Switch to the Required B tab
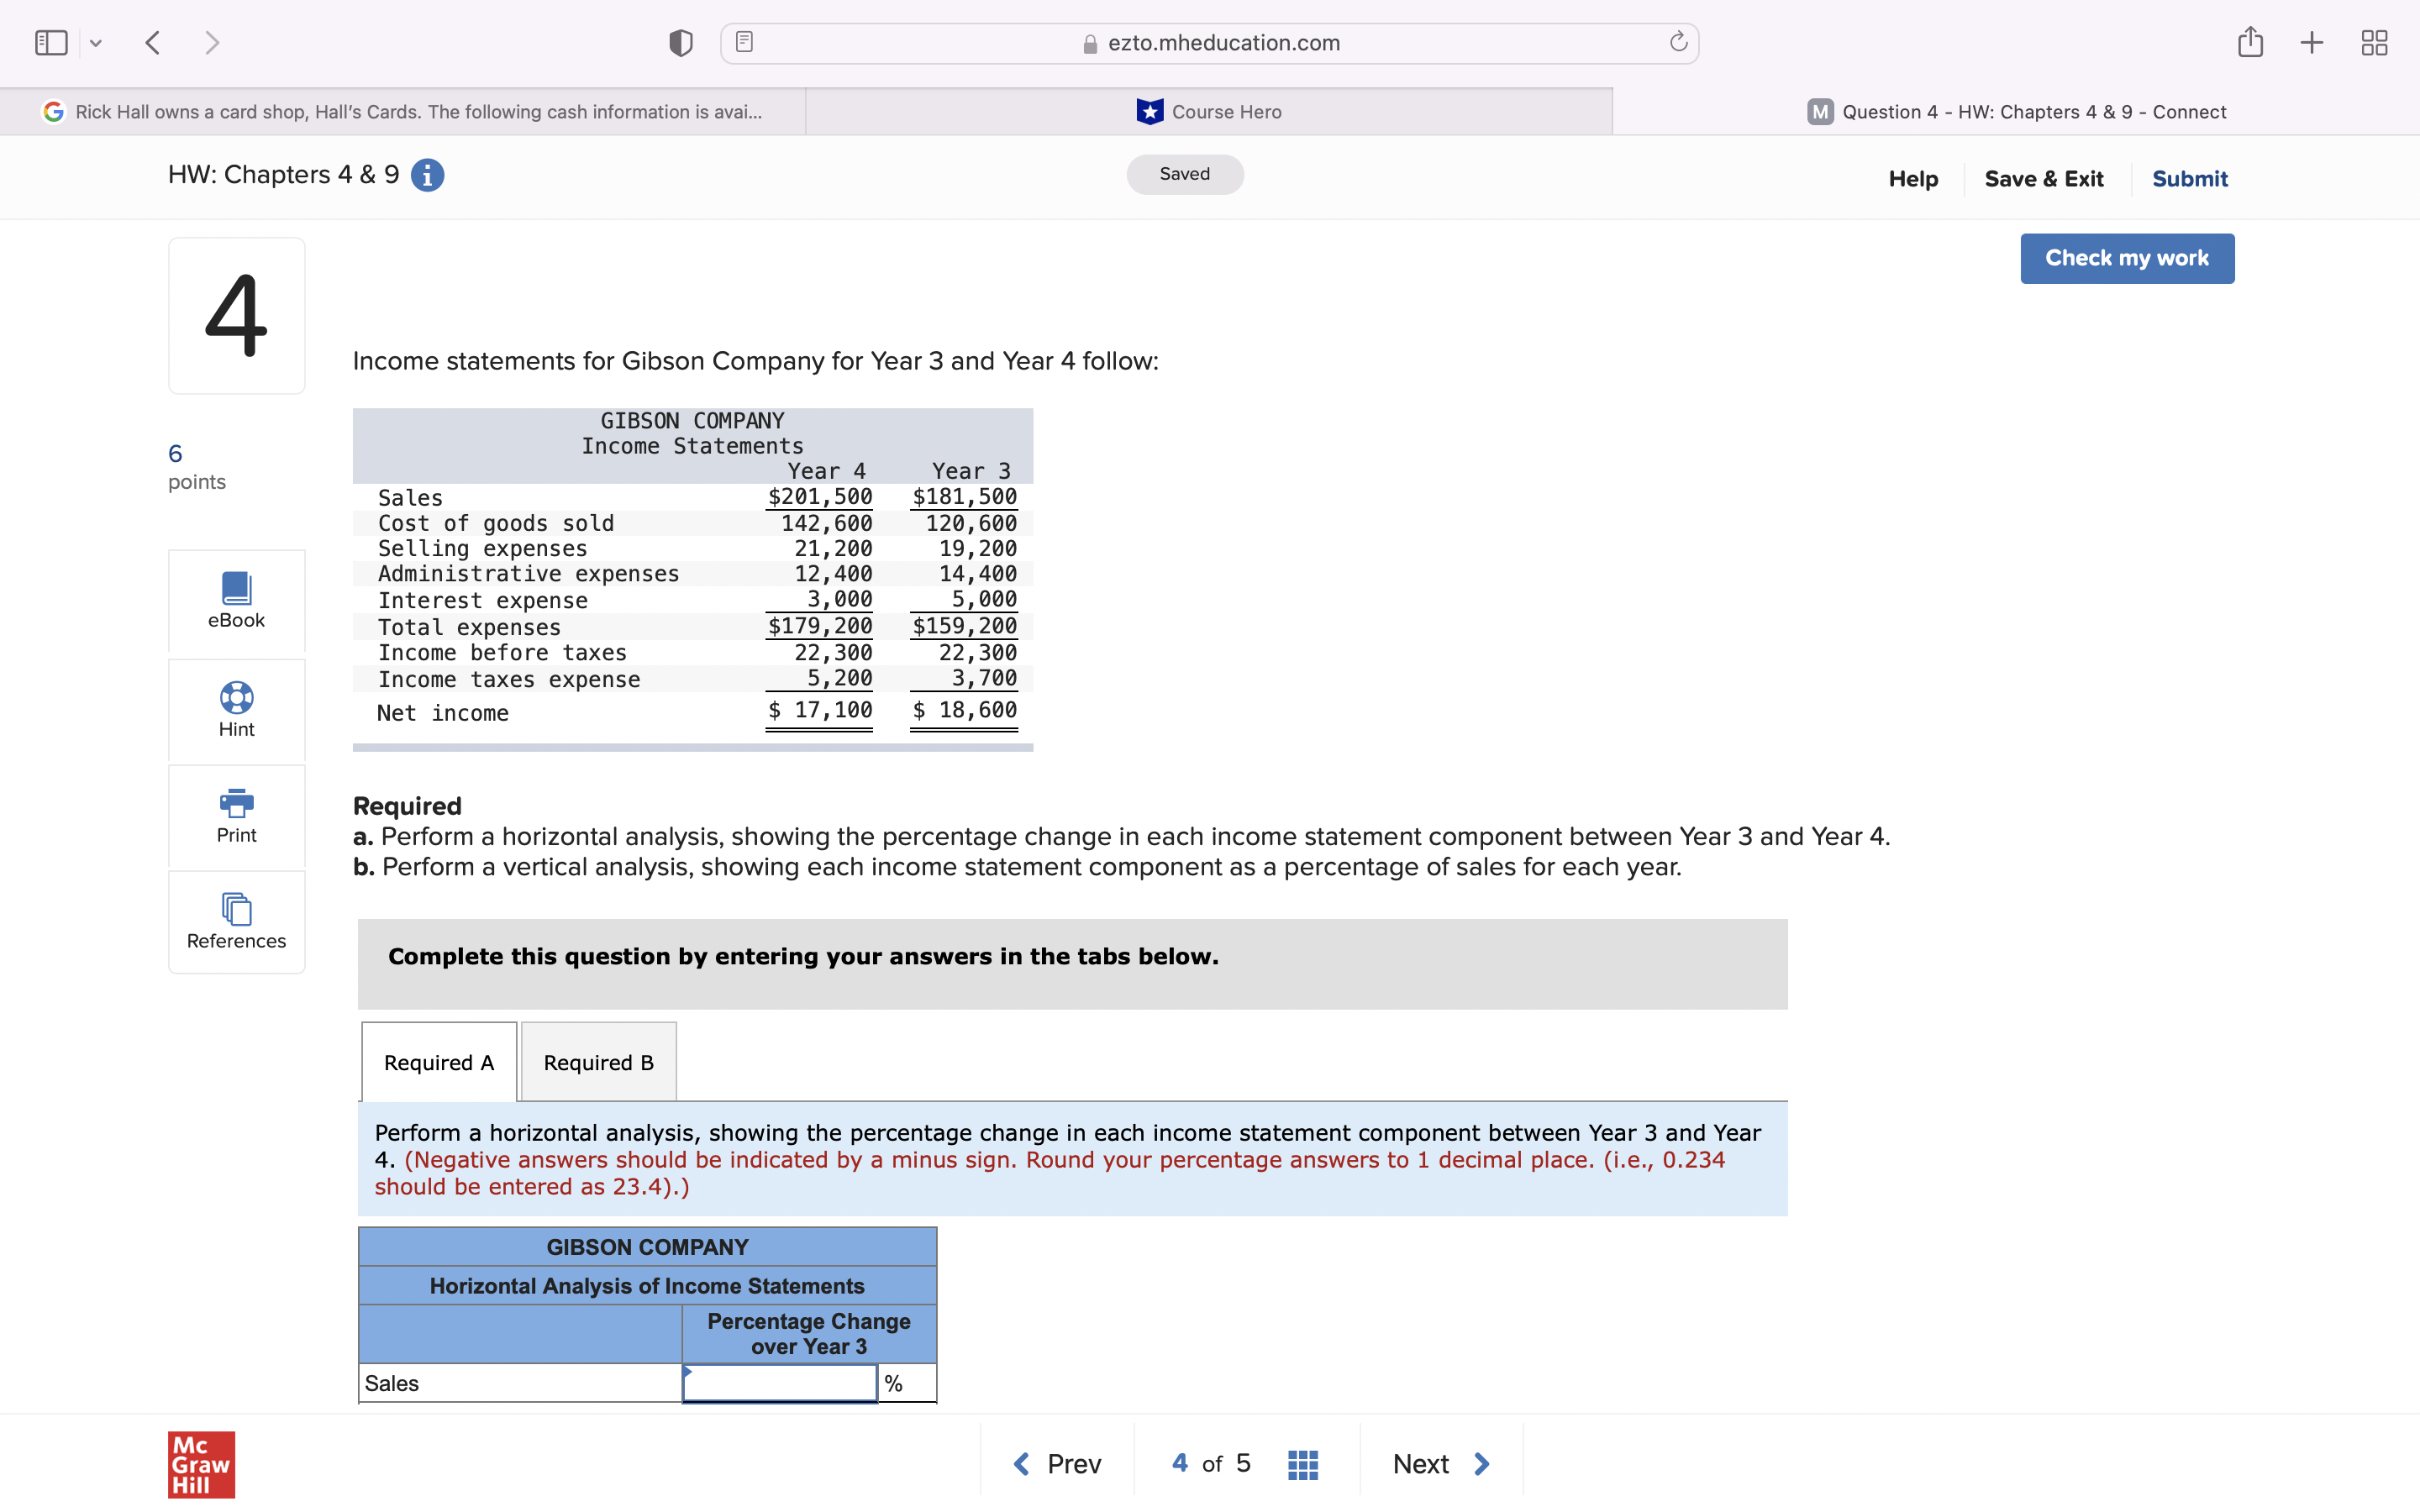 pos(598,1062)
